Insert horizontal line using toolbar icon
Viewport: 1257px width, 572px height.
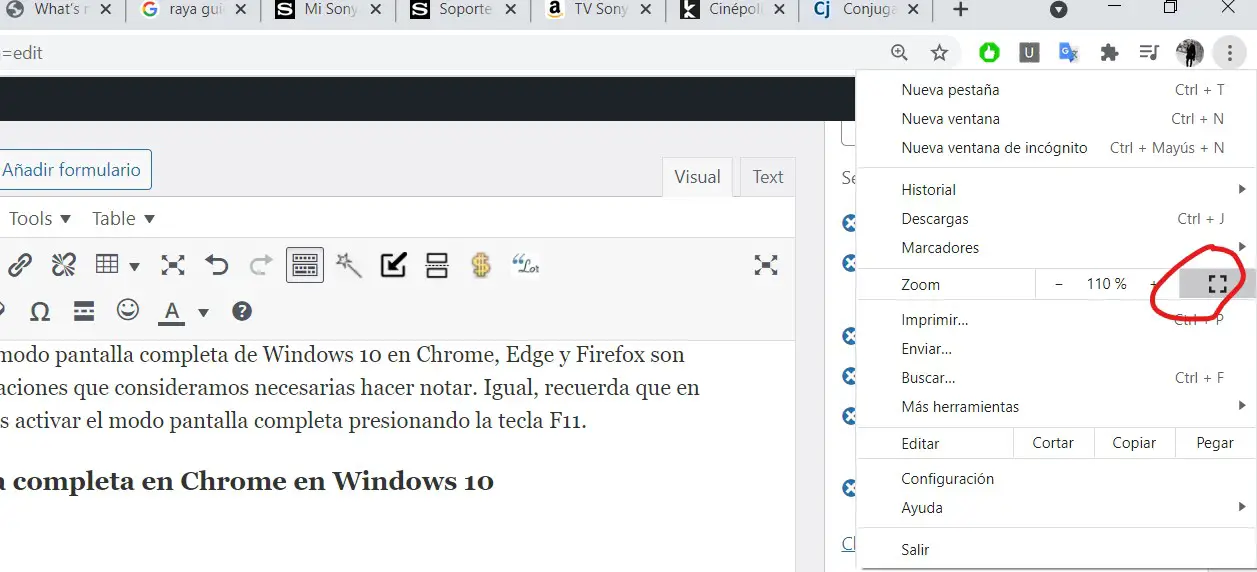84,311
